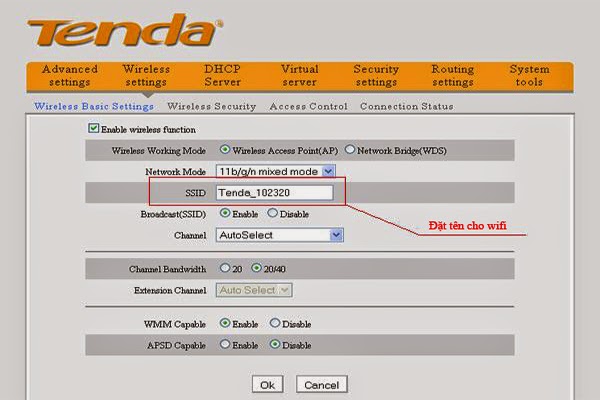Switch to Wireless Security tab
This screenshot has width=600, height=400.
(x=212, y=106)
